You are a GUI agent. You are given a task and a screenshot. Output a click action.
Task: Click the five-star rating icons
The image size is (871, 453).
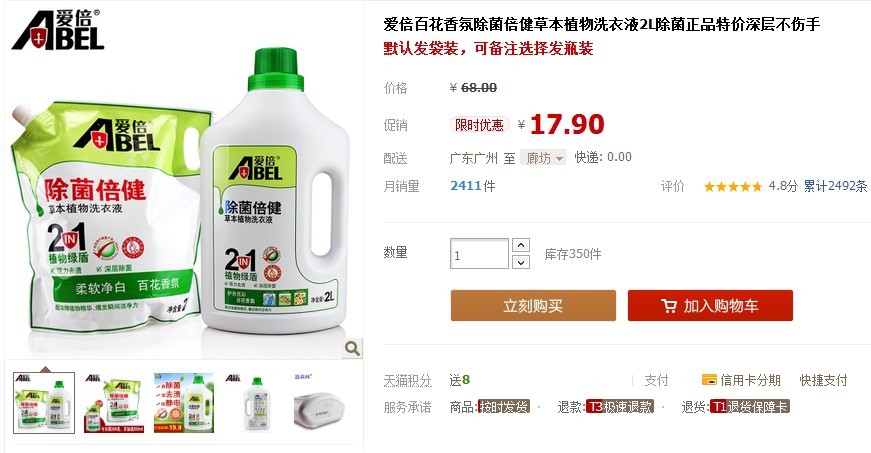tap(733, 187)
